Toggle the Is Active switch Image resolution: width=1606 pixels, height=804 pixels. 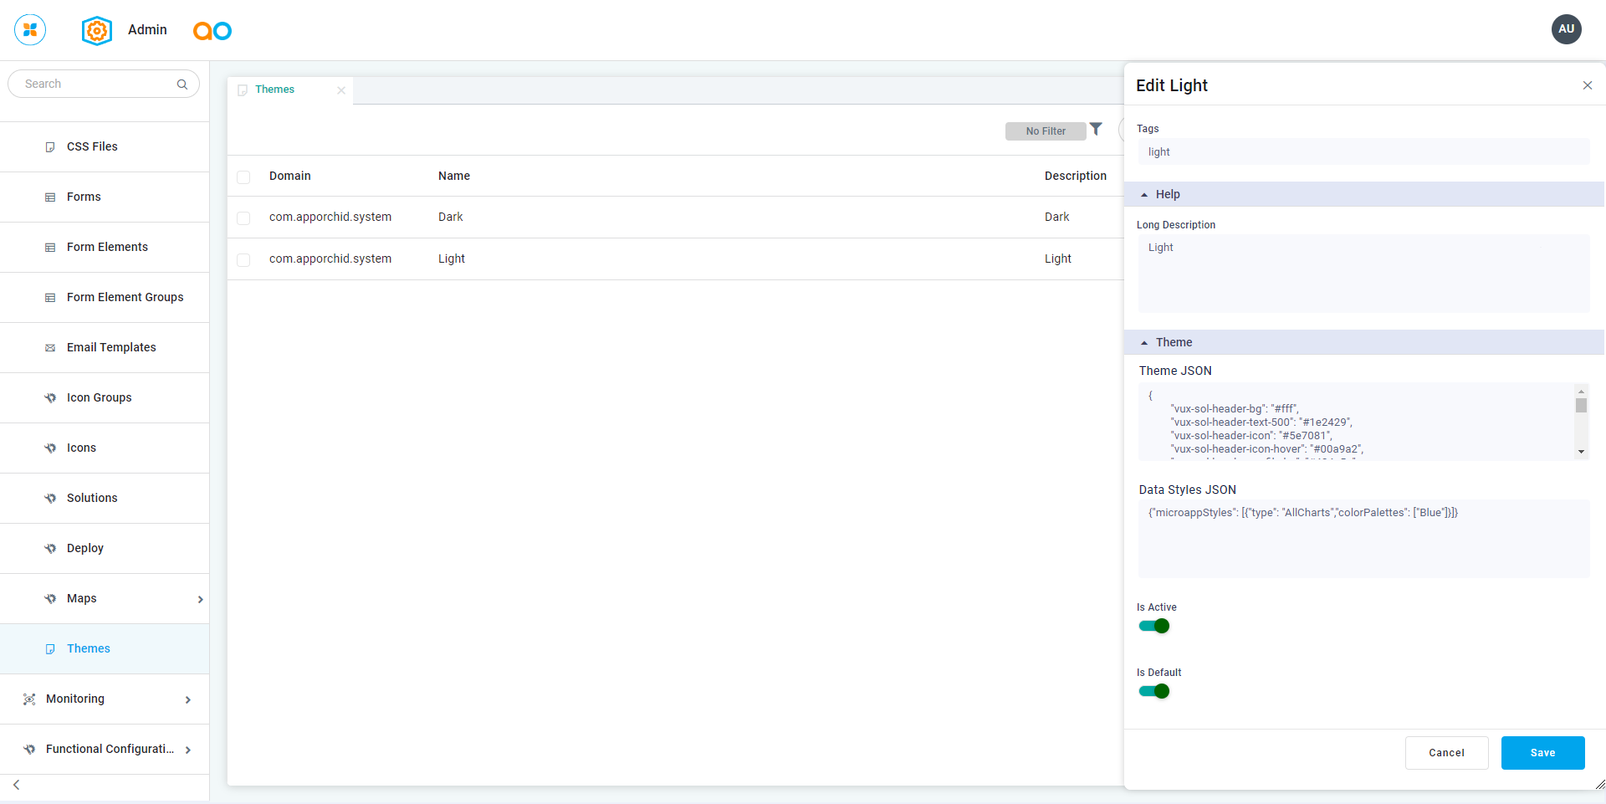[x=1154, y=626]
